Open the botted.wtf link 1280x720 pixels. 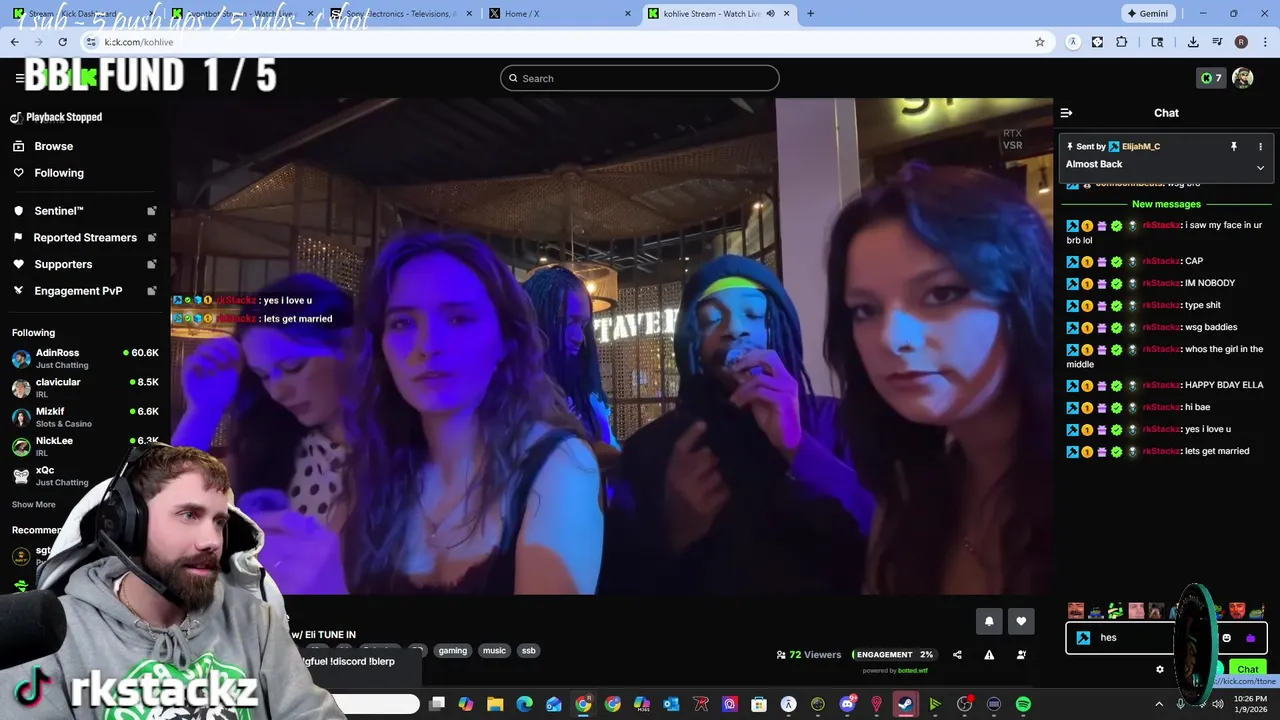coord(912,671)
